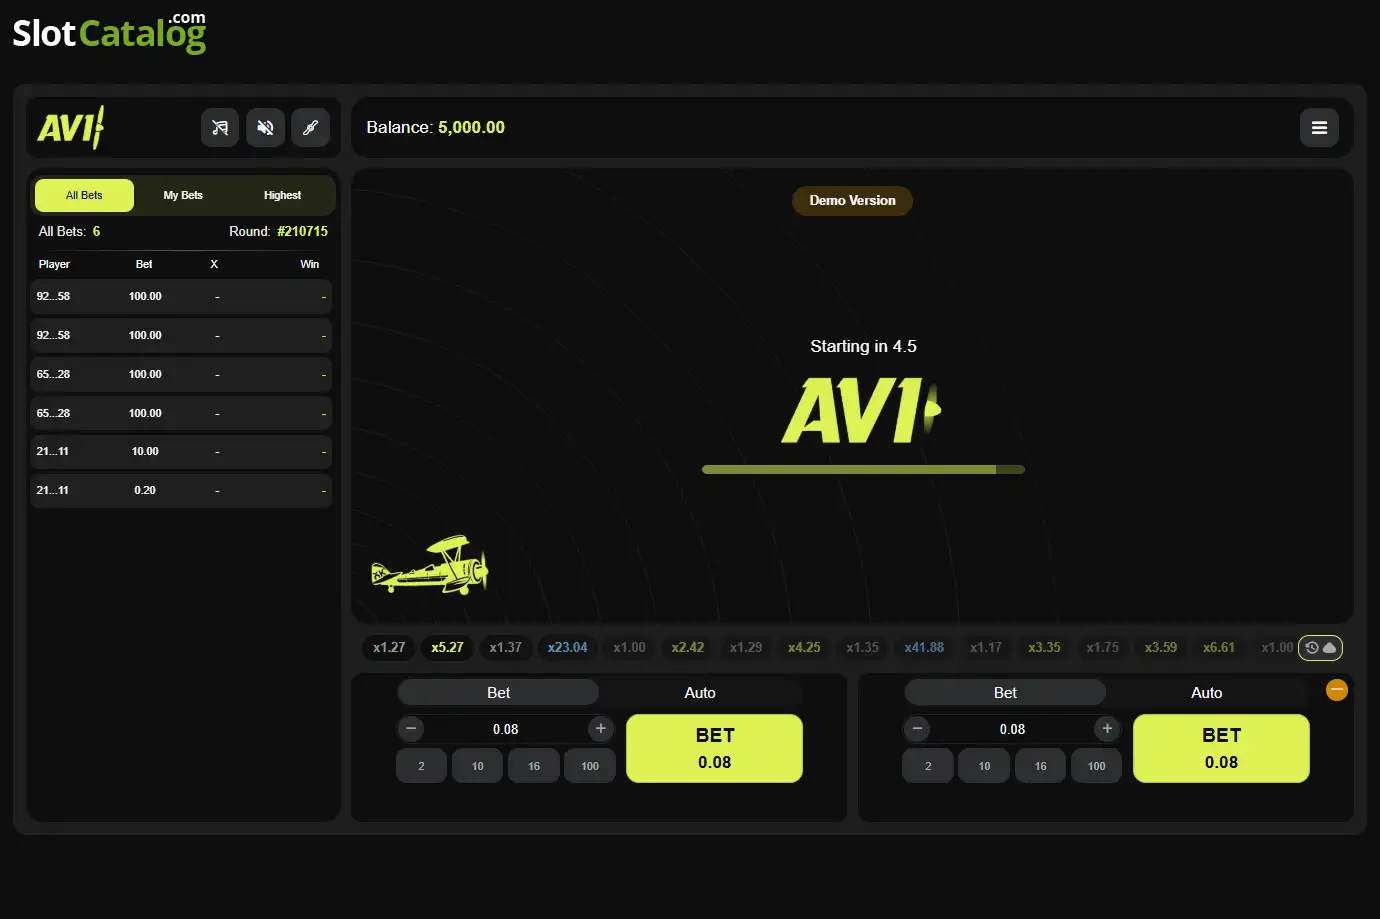Choose quick bet 100 in right panel
This screenshot has width=1380, height=919.
pos(1097,766)
